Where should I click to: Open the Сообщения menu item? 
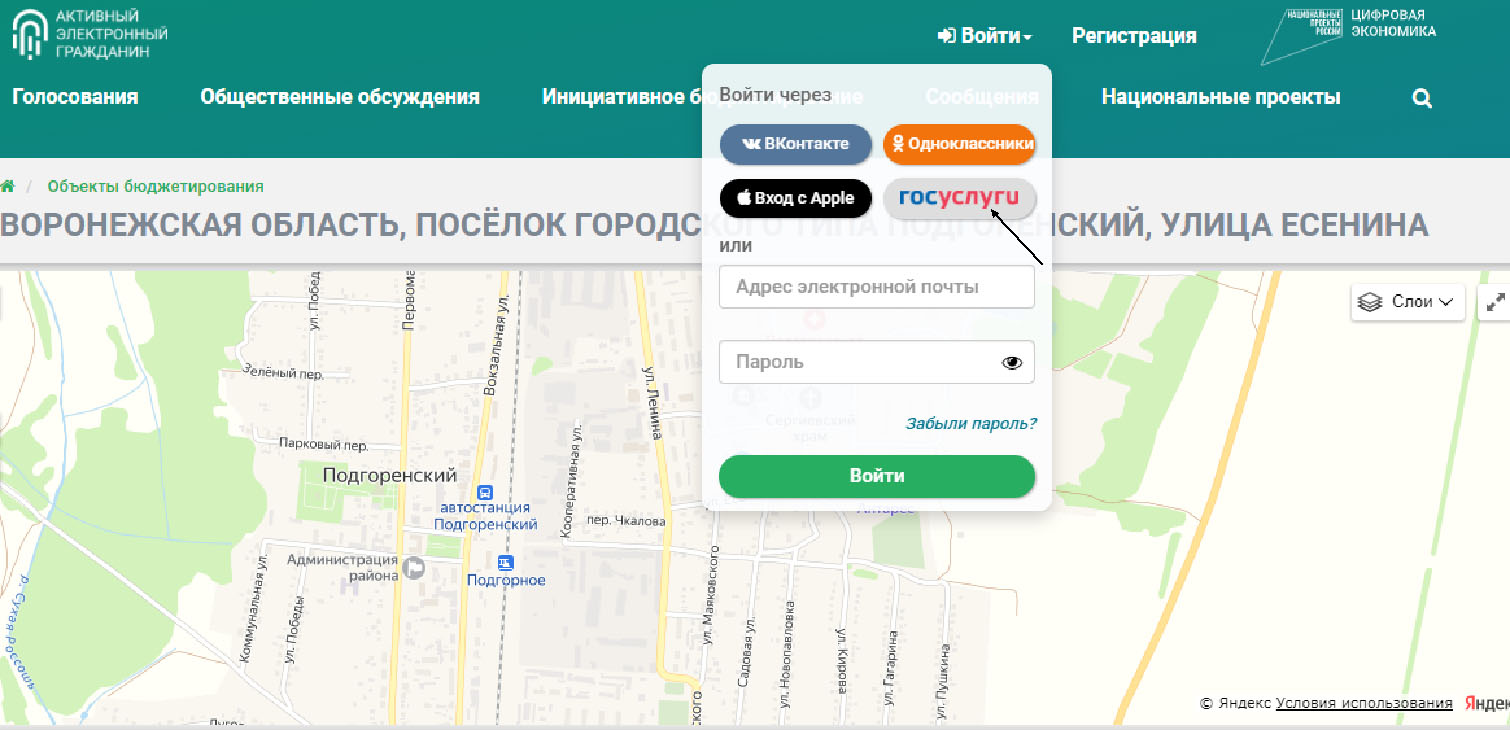[x=982, y=97]
